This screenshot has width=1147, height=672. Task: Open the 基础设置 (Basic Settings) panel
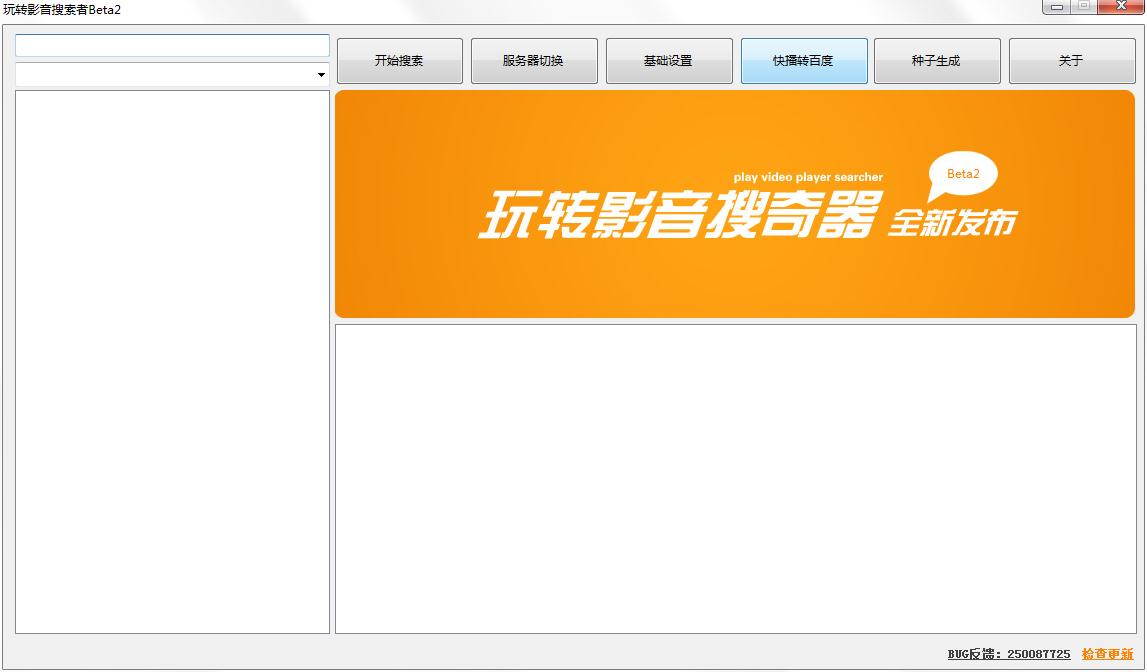click(669, 60)
